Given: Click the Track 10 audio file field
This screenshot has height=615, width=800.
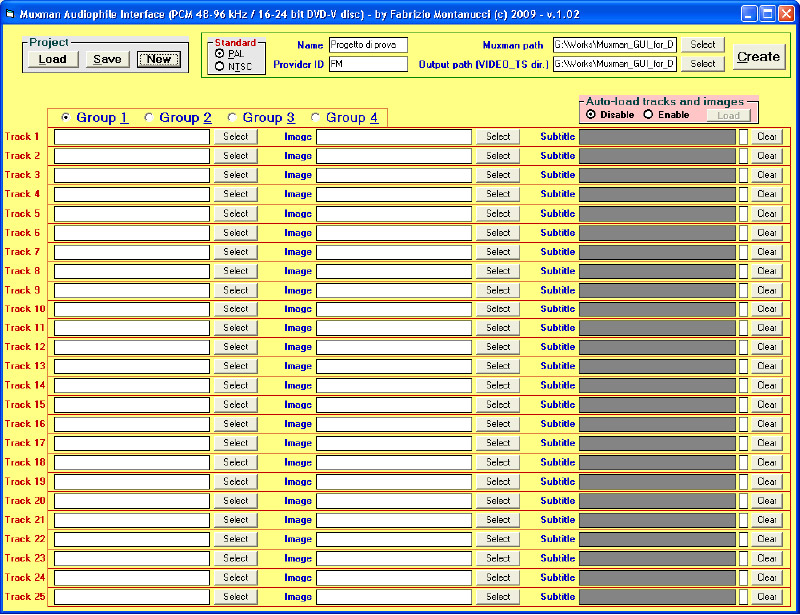Looking at the screenshot, I should pos(131,309).
